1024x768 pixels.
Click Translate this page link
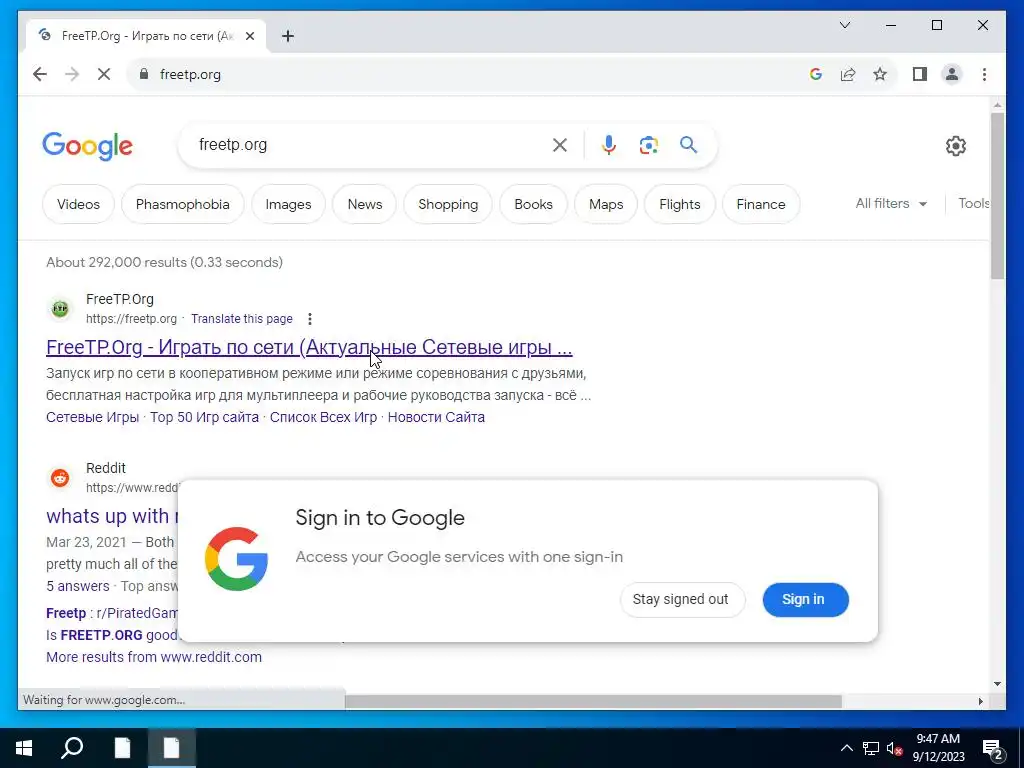point(242,319)
